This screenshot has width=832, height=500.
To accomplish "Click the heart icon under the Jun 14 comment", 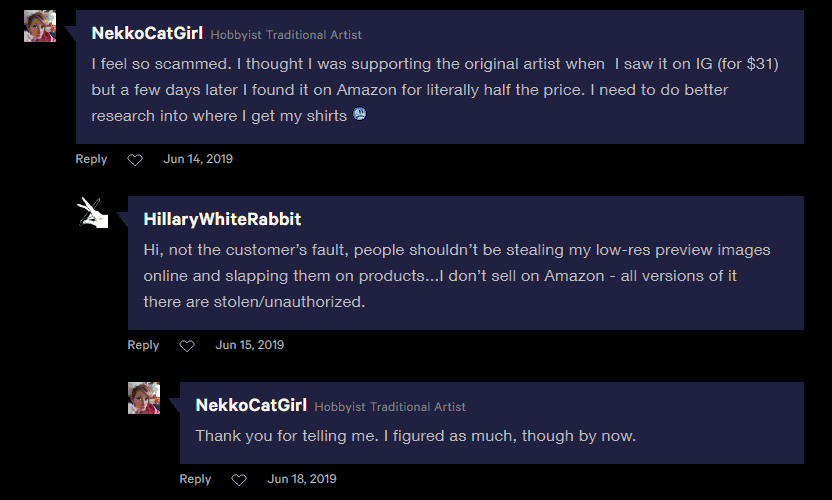I will pos(135,160).
